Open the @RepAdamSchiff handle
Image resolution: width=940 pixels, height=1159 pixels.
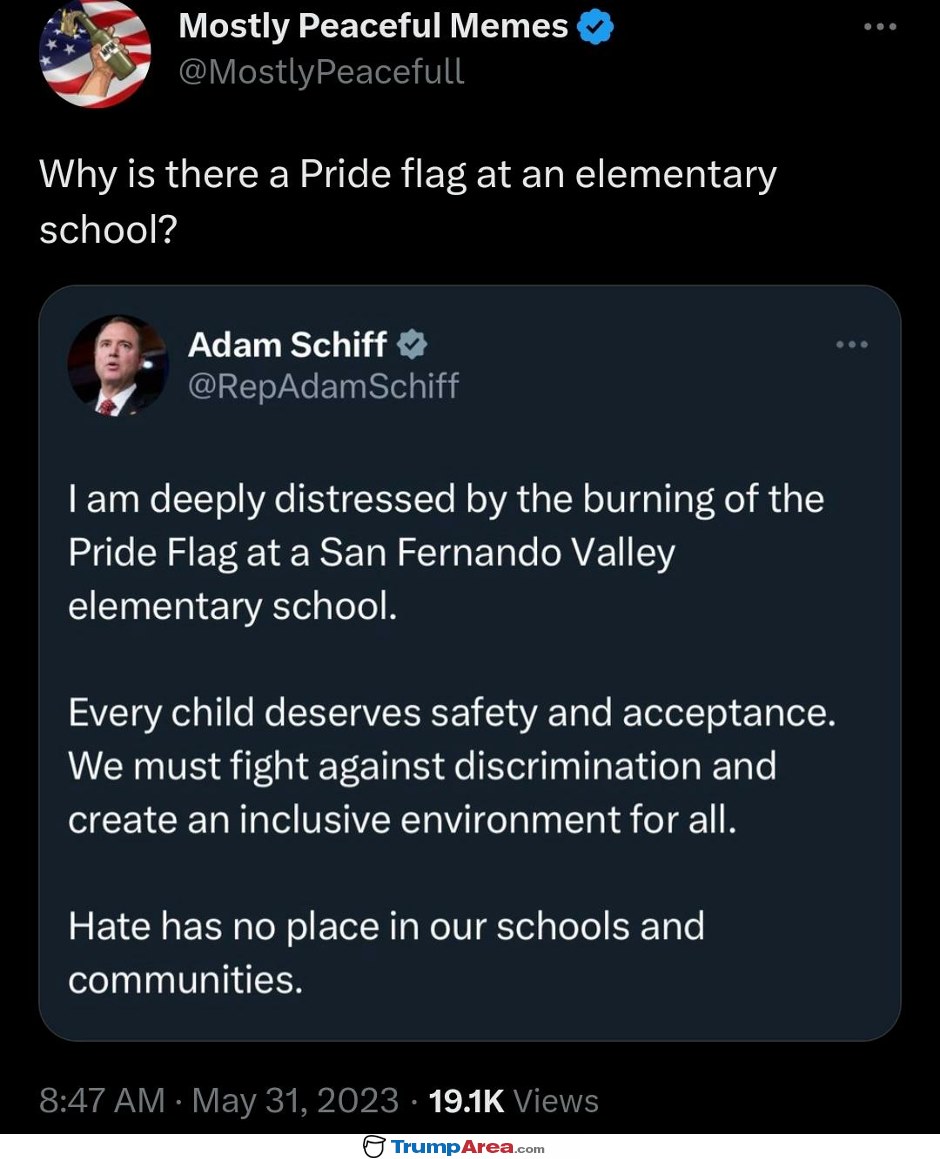click(x=323, y=386)
